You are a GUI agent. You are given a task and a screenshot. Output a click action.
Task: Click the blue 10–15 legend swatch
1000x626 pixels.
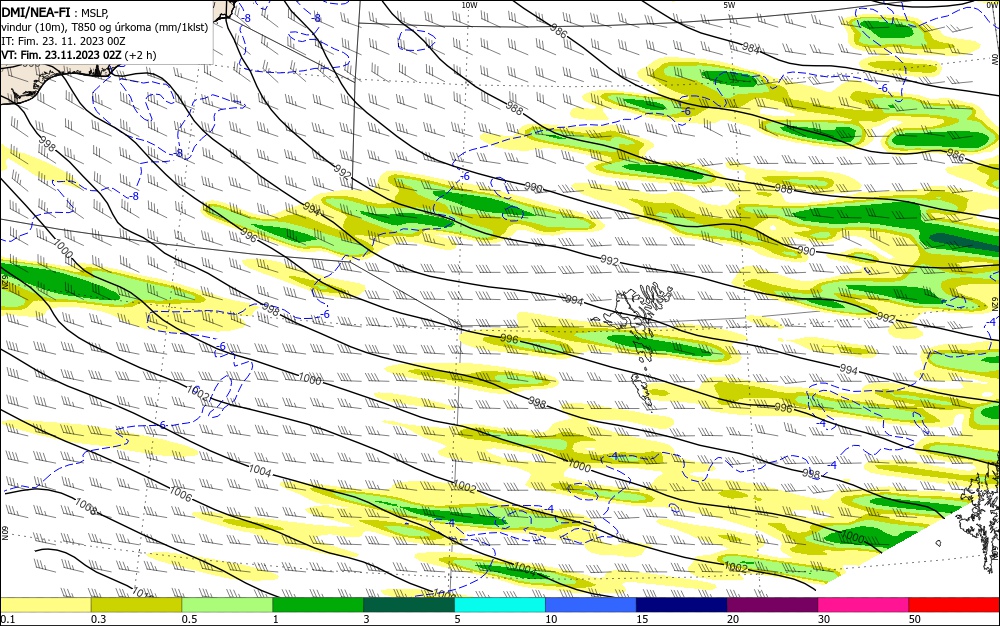pyautogui.click(x=591, y=605)
